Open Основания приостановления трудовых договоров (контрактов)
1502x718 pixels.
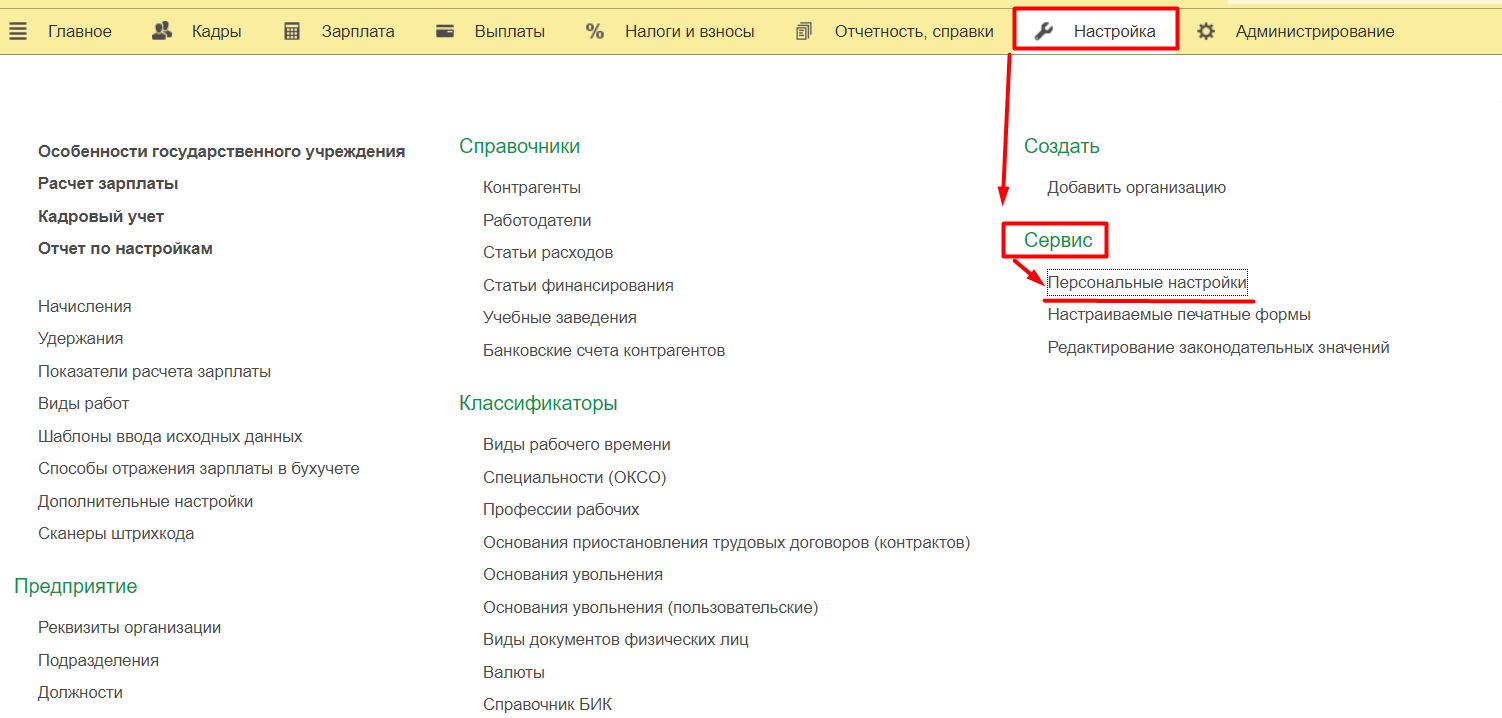pyautogui.click(x=727, y=542)
